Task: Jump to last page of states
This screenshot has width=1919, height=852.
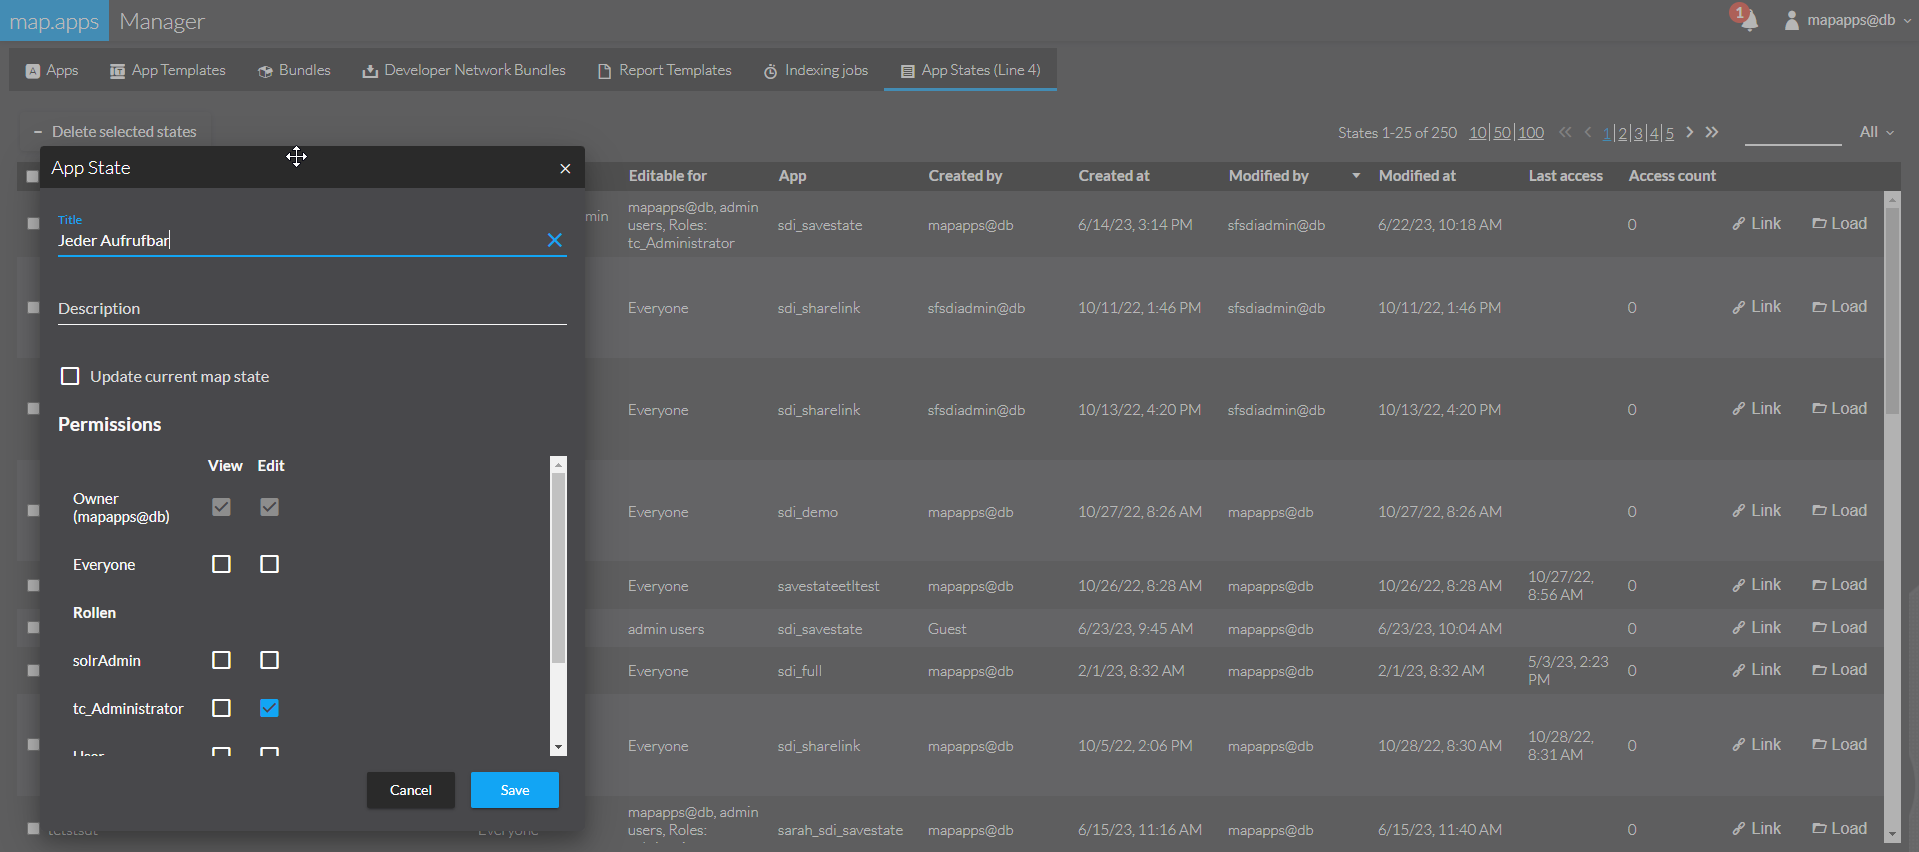Action: coord(1712,132)
